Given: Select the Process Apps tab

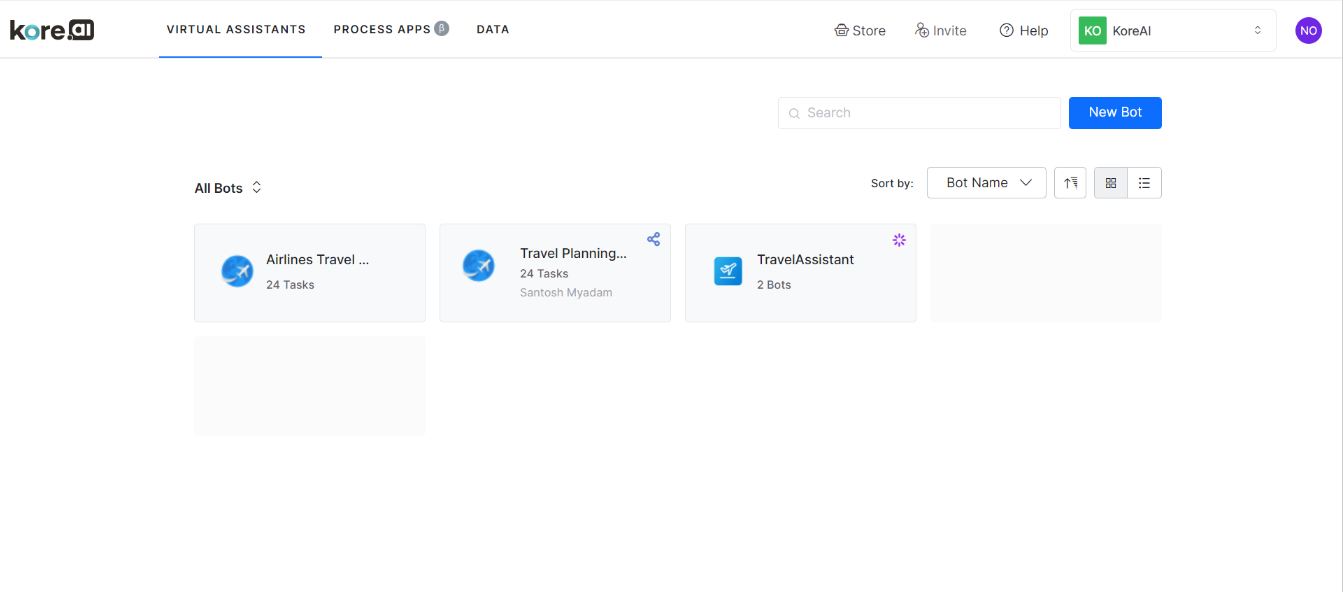Looking at the screenshot, I should click(391, 30).
